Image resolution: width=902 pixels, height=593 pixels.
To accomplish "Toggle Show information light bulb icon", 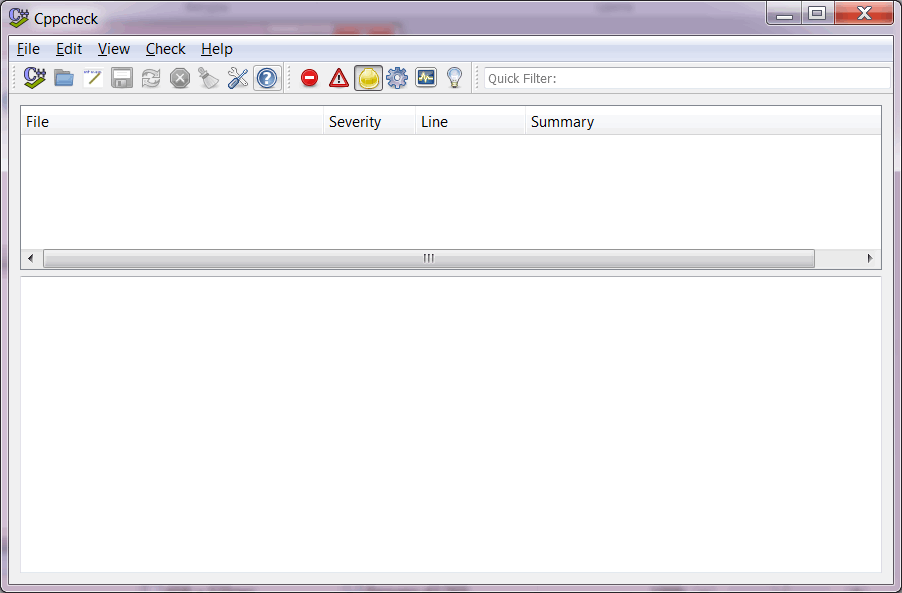I will pyautogui.click(x=454, y=78).
